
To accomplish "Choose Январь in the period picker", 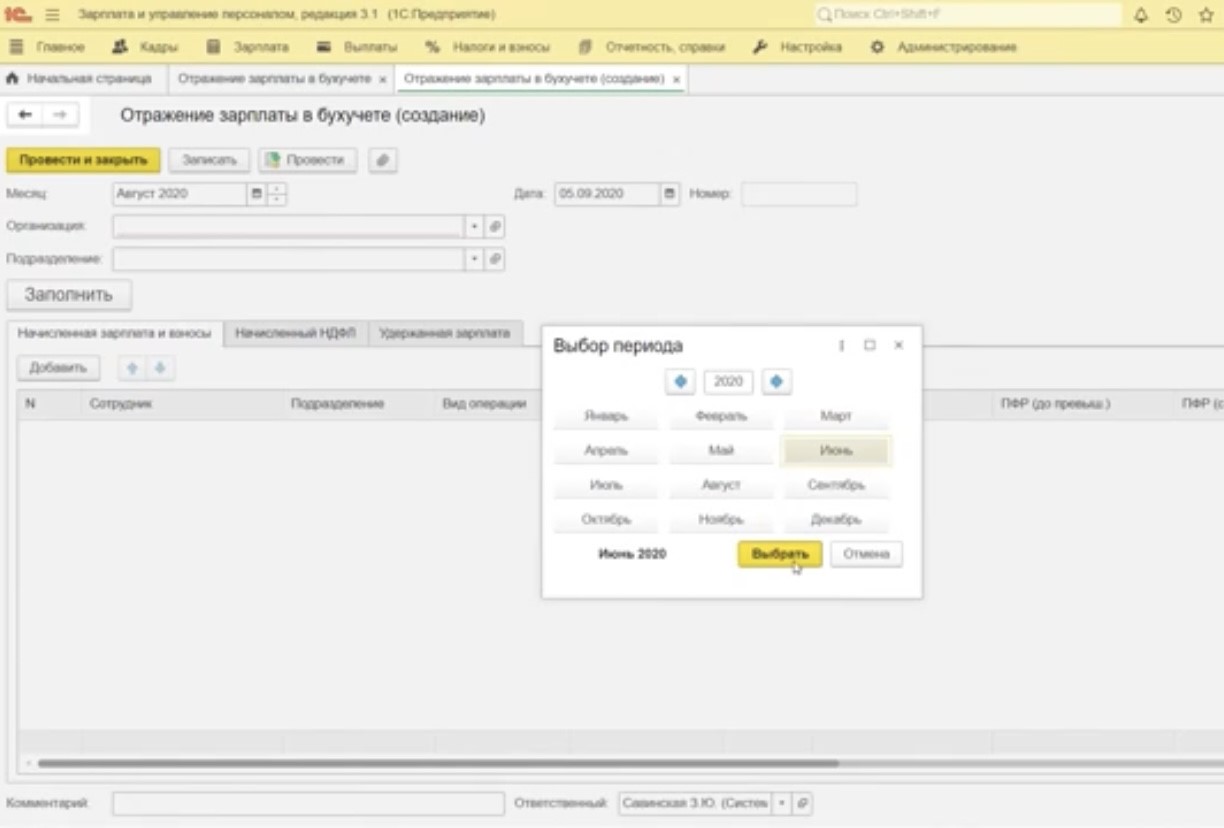I will coord(606,416).
